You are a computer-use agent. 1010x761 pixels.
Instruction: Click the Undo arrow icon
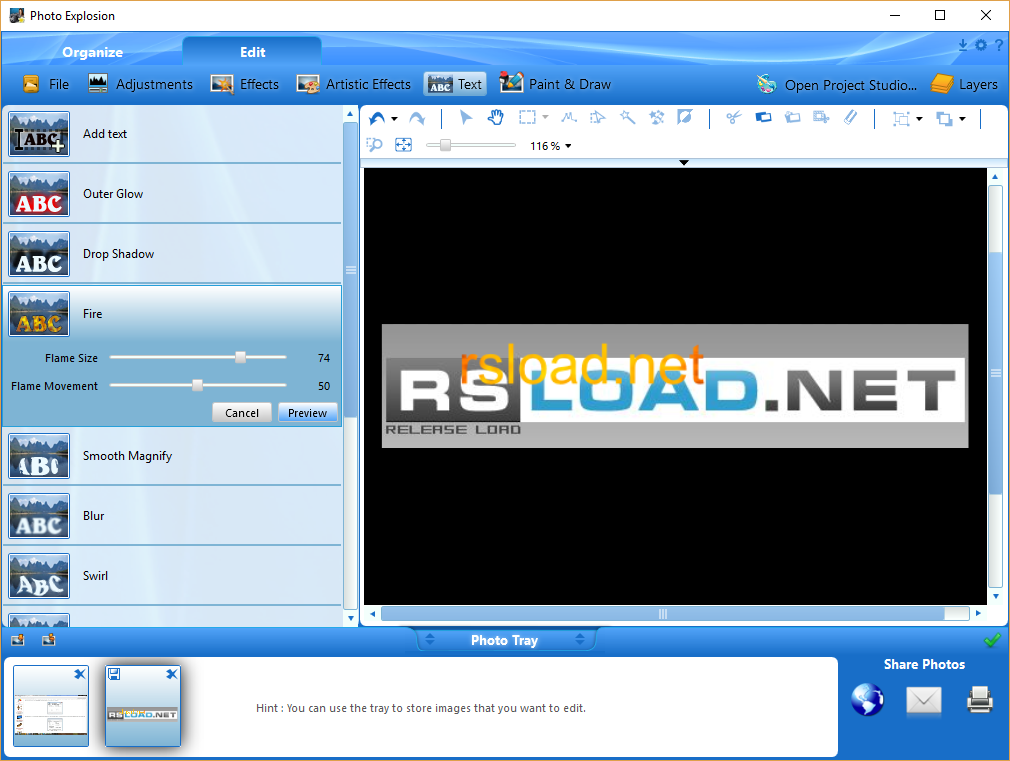[x=377, y=118]
